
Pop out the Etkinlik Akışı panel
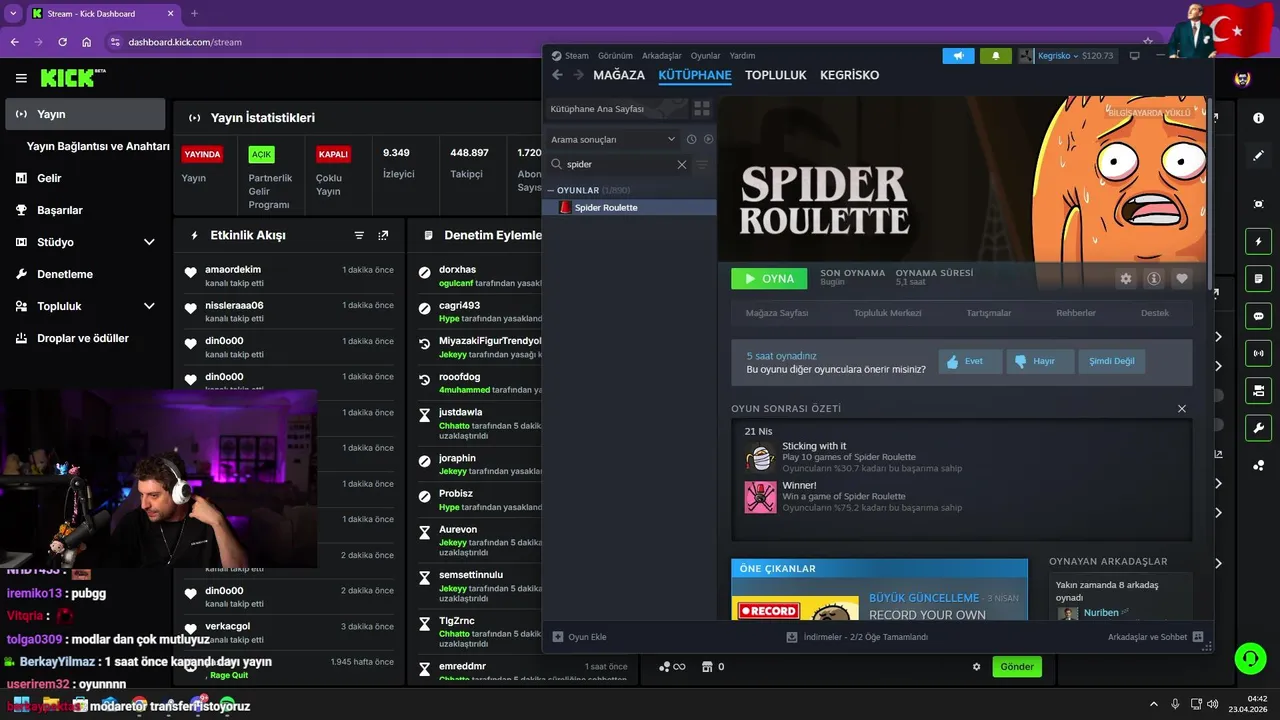(383, 235)
